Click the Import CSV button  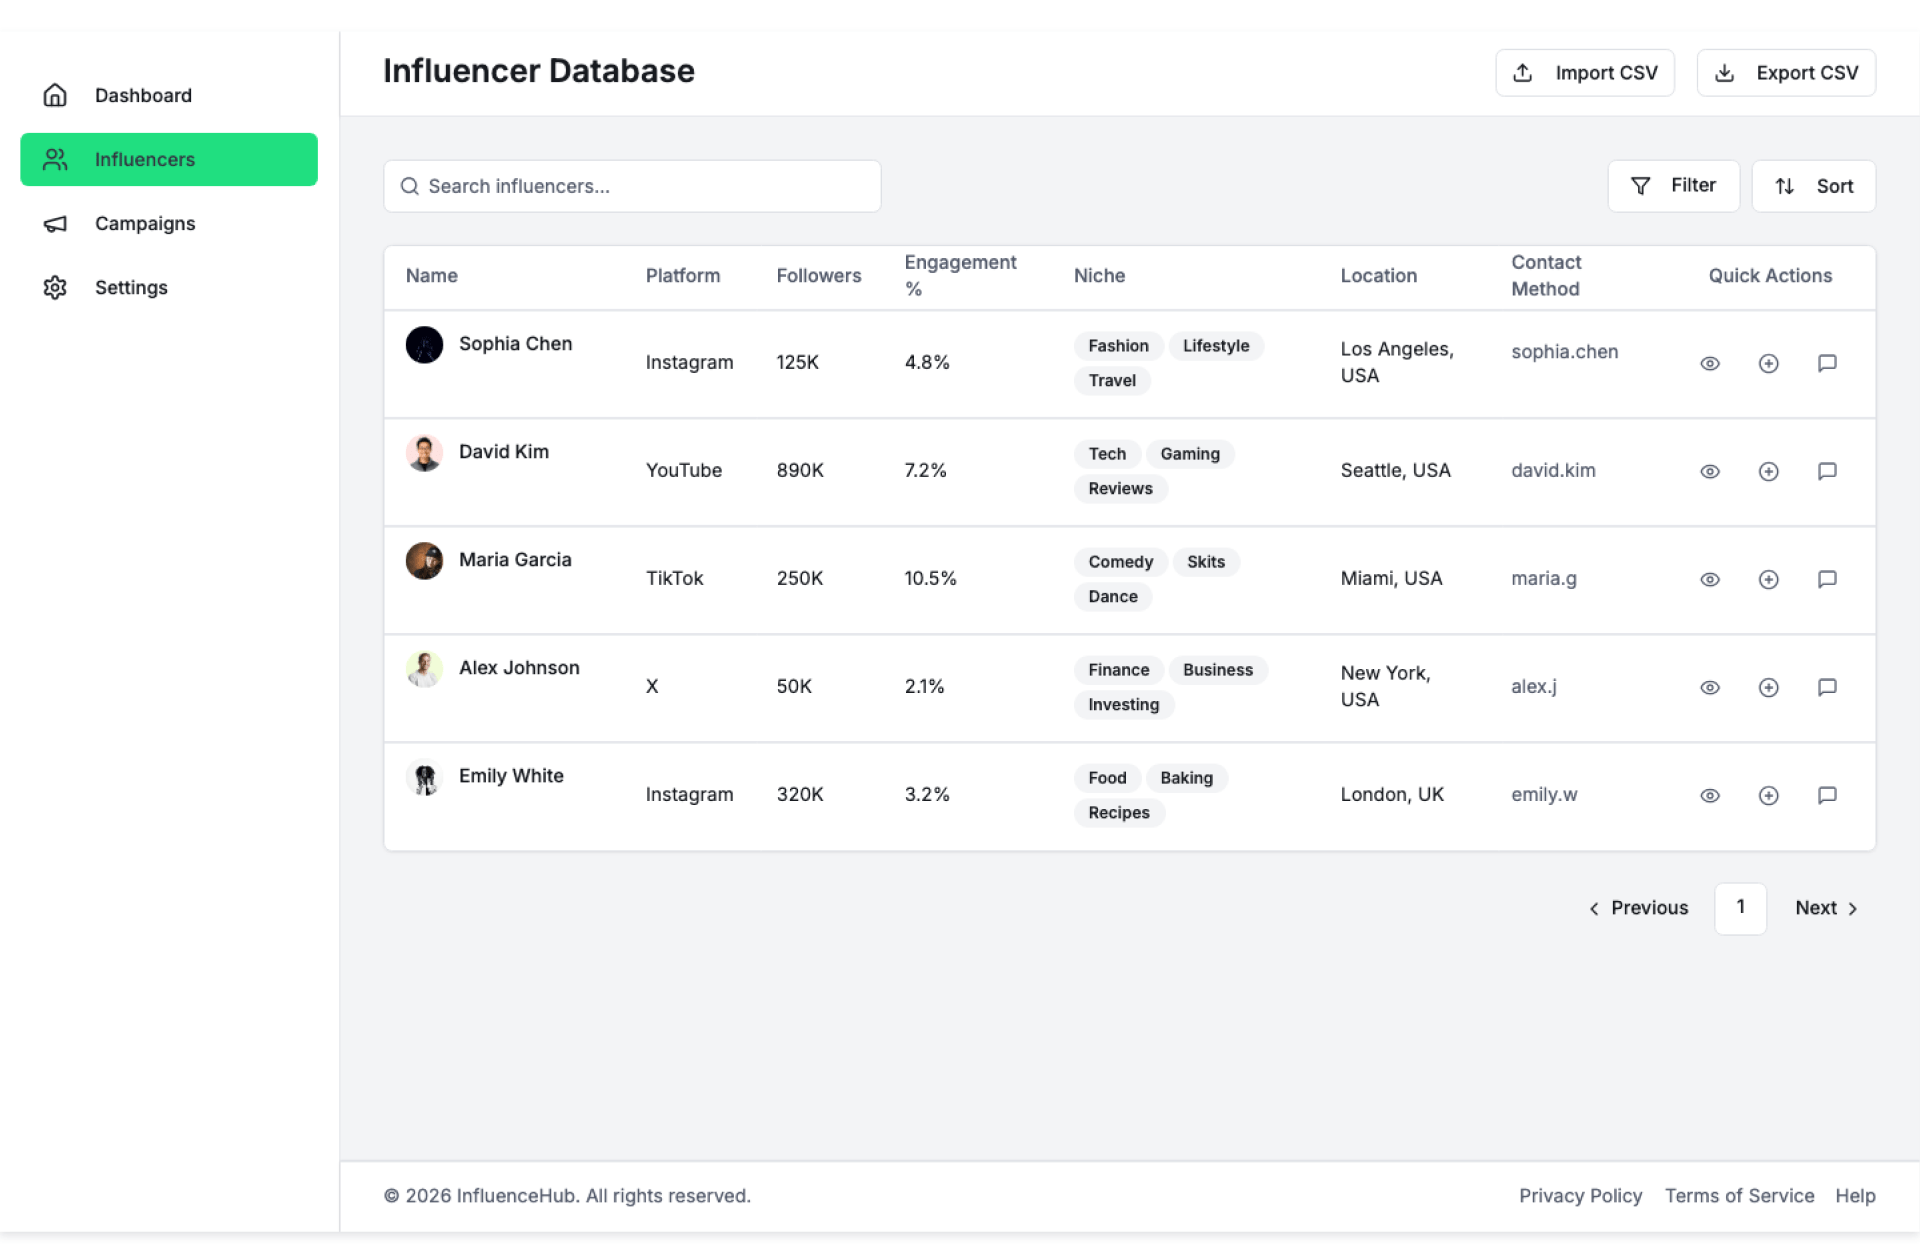(1585, 73)
